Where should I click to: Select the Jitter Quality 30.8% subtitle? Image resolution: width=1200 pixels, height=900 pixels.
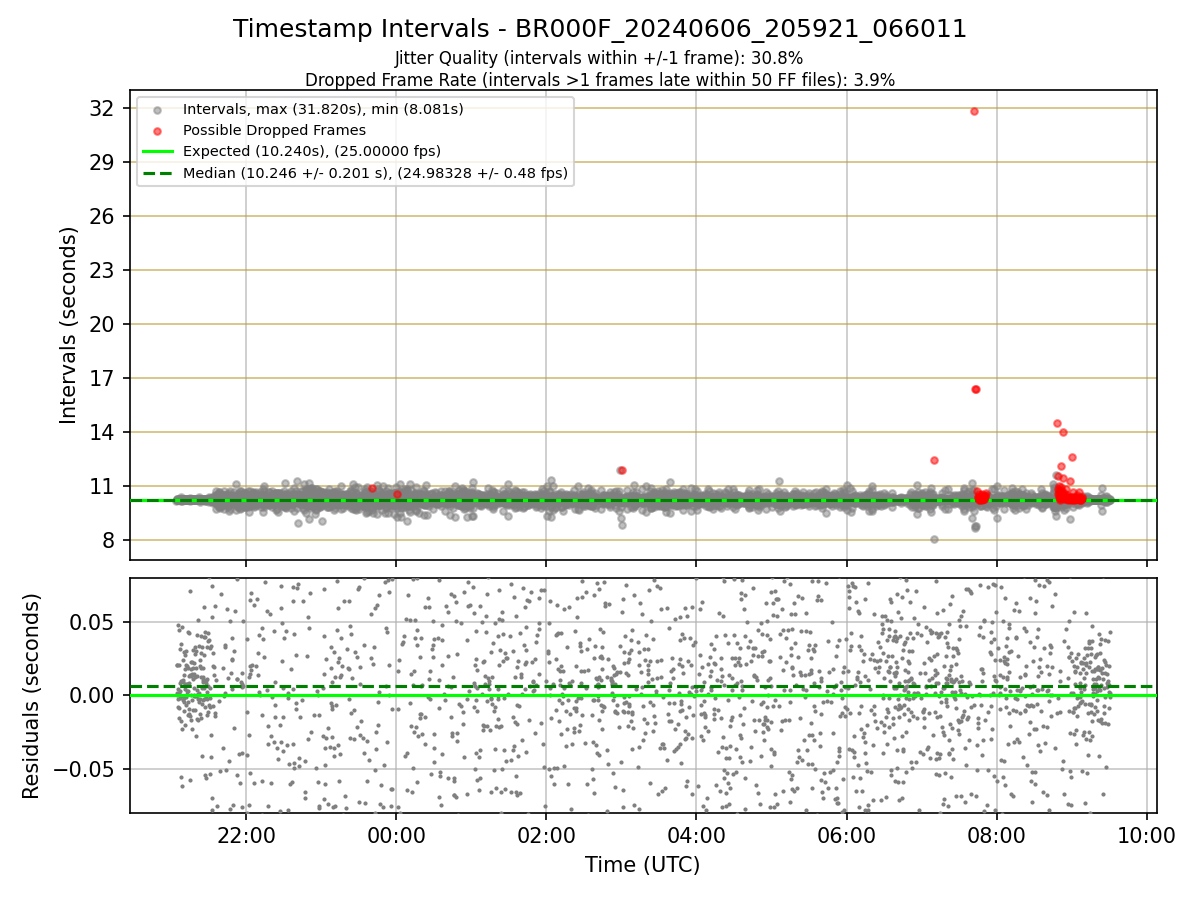599,58
